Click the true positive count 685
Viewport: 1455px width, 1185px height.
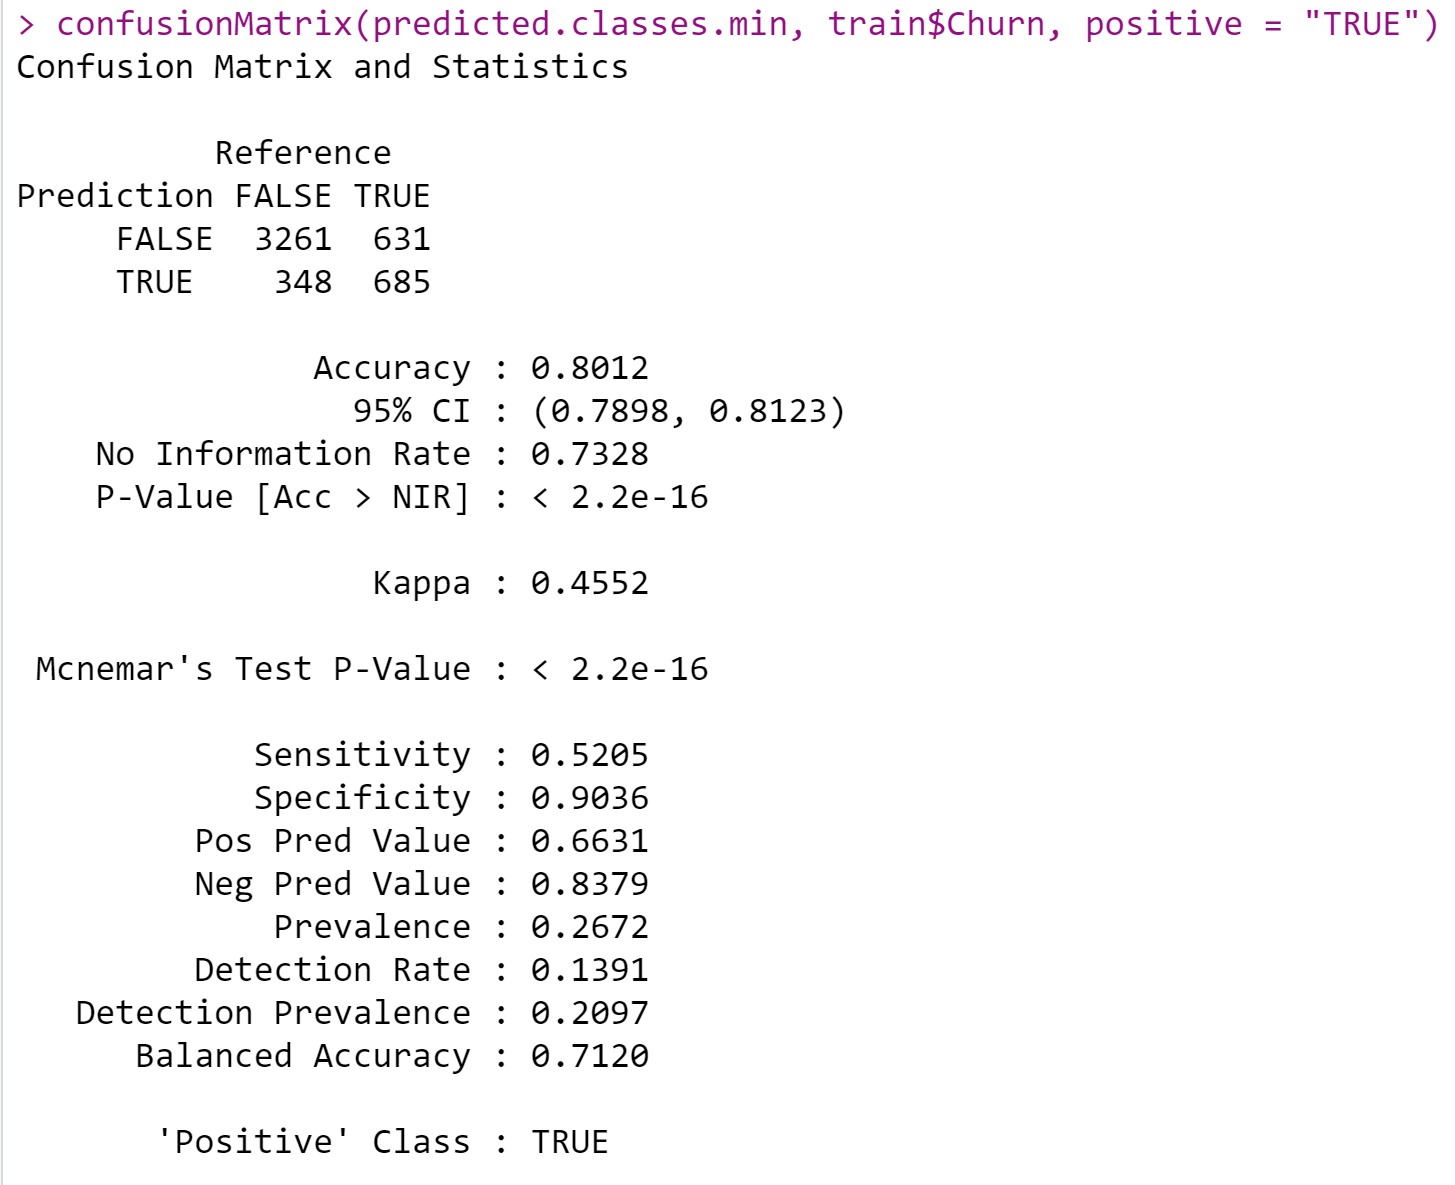(402, 282)
